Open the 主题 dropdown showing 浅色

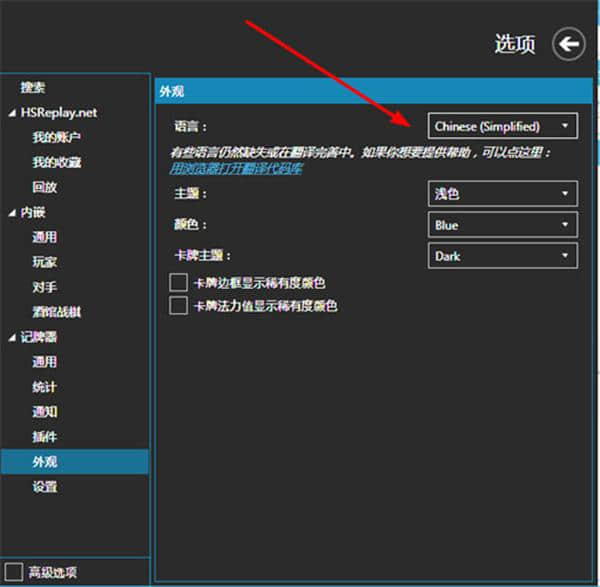(x=502, y=194)
